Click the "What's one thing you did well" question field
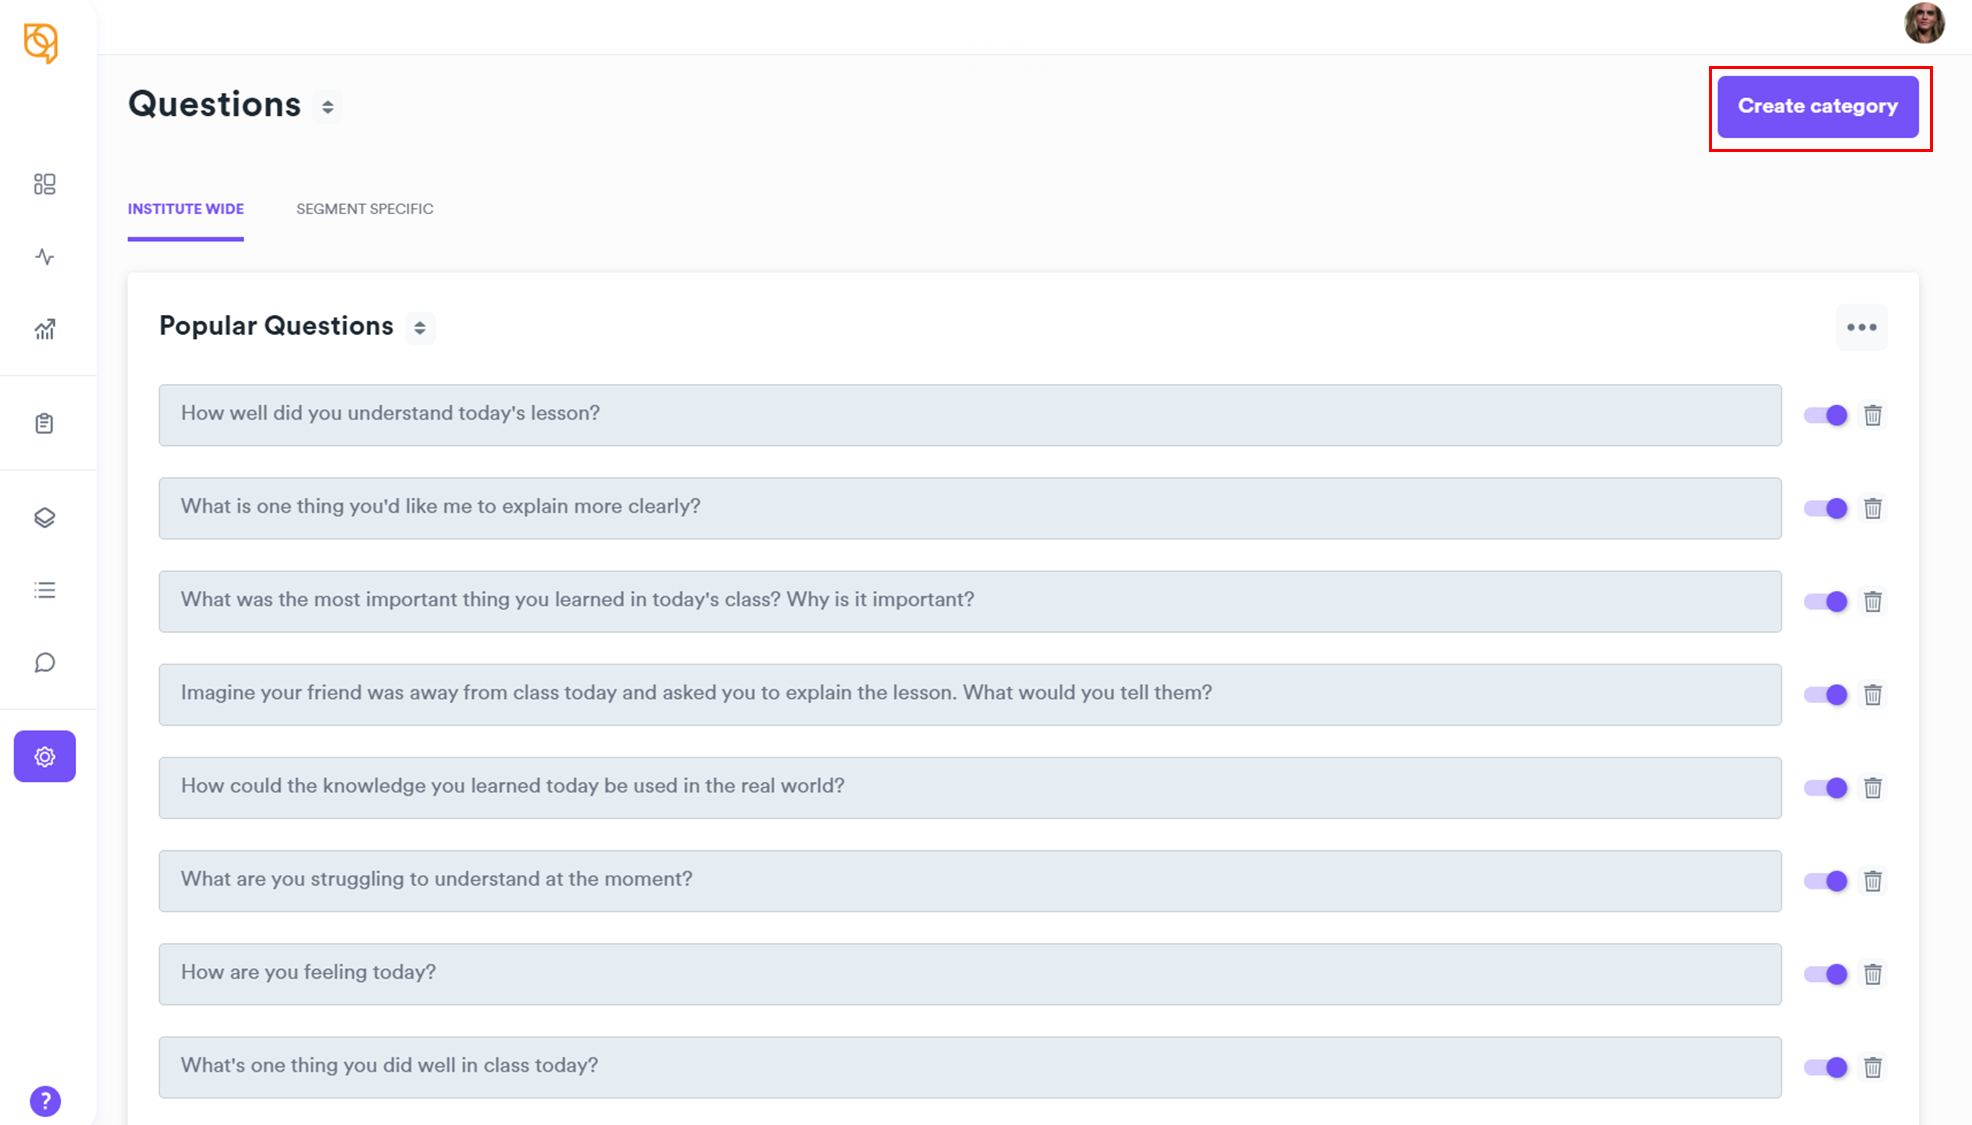This screenshot has height=1125, width=1972. click(x=969, y=1066)
